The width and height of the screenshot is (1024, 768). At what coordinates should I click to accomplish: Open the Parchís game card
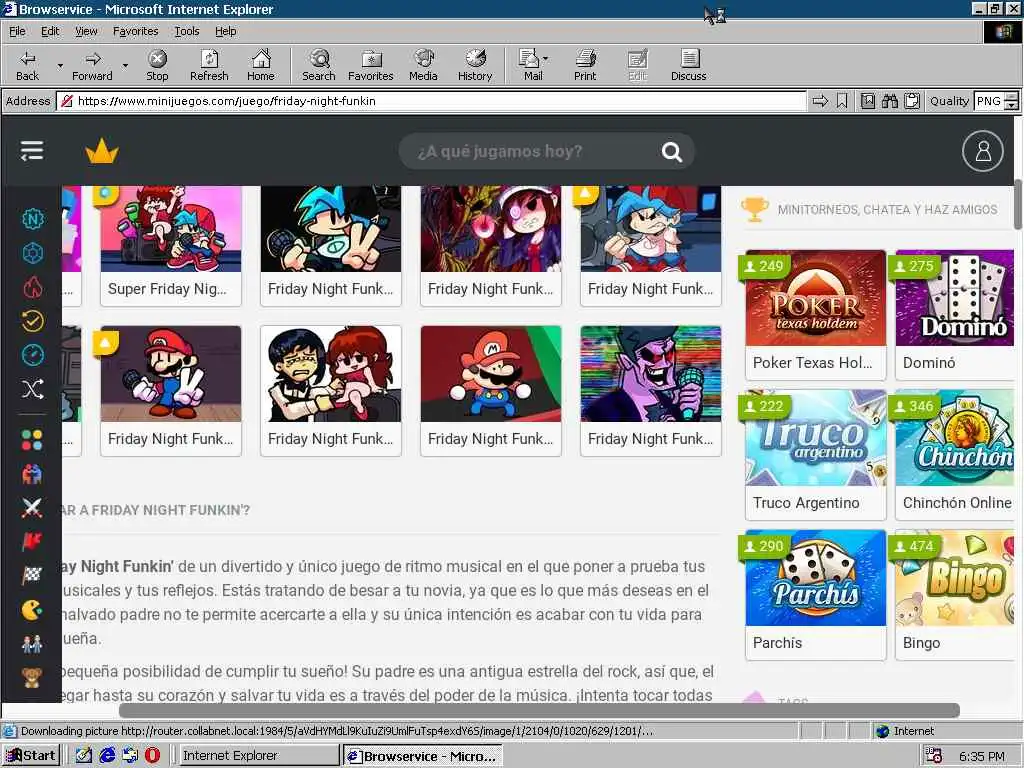point(816,595)
